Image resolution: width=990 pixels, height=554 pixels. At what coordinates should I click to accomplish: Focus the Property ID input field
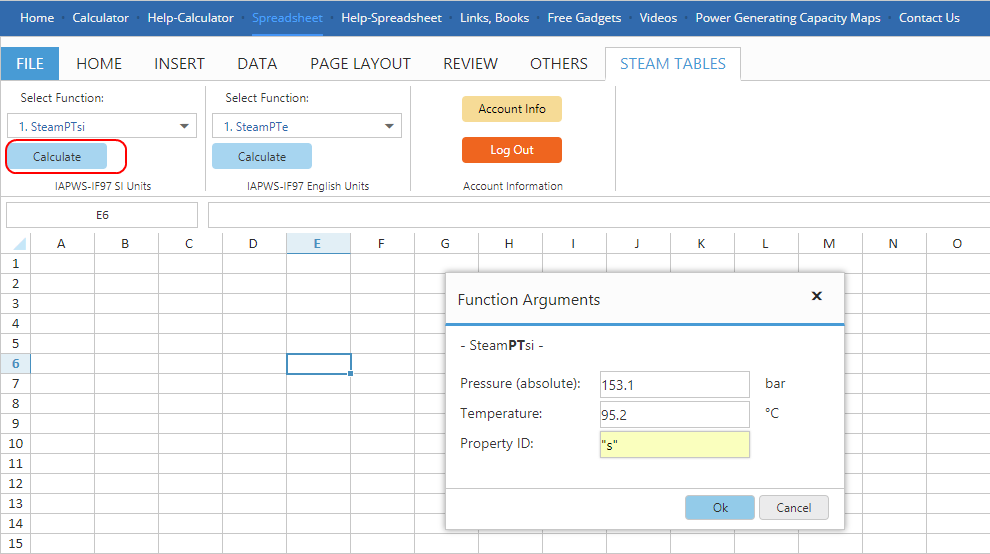(674, 445)
